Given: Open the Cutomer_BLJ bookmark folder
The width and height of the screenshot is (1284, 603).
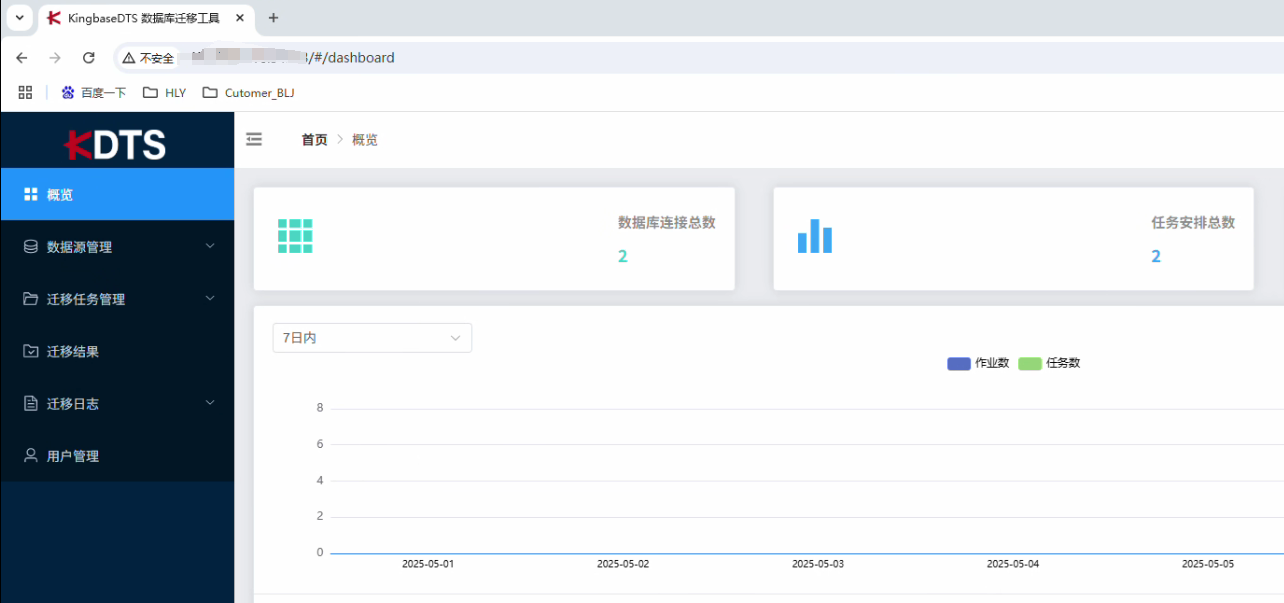Looking at the screenshot, I should click(248, 92).
